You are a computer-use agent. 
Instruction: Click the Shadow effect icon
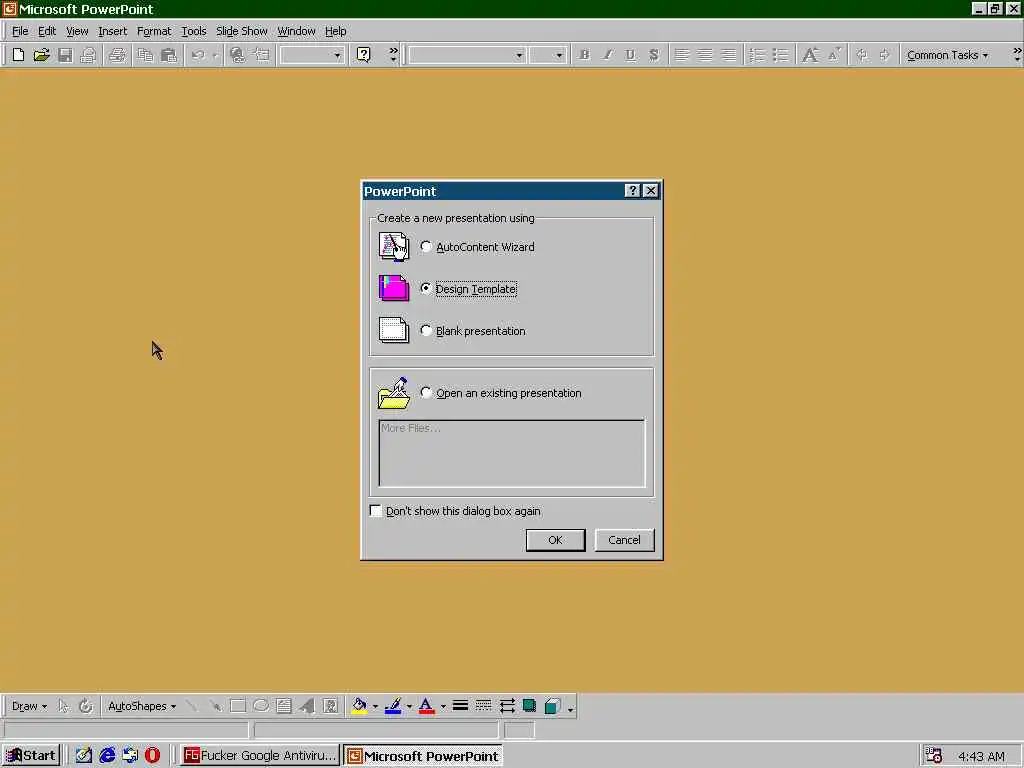530,706
